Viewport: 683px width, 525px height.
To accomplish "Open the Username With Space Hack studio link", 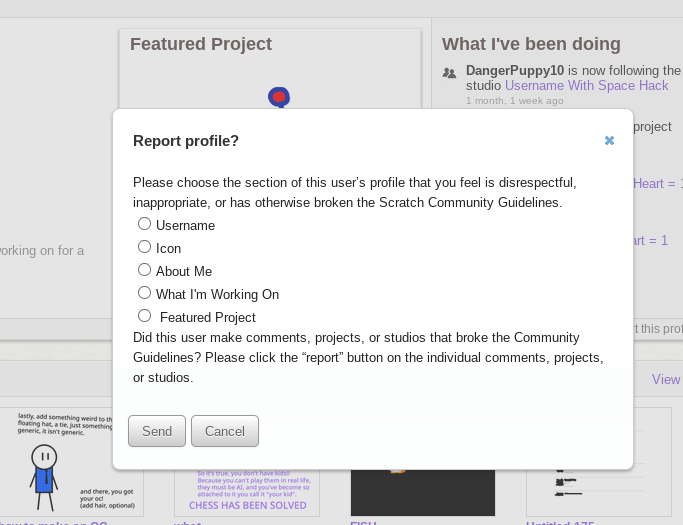I will (586, 86).
